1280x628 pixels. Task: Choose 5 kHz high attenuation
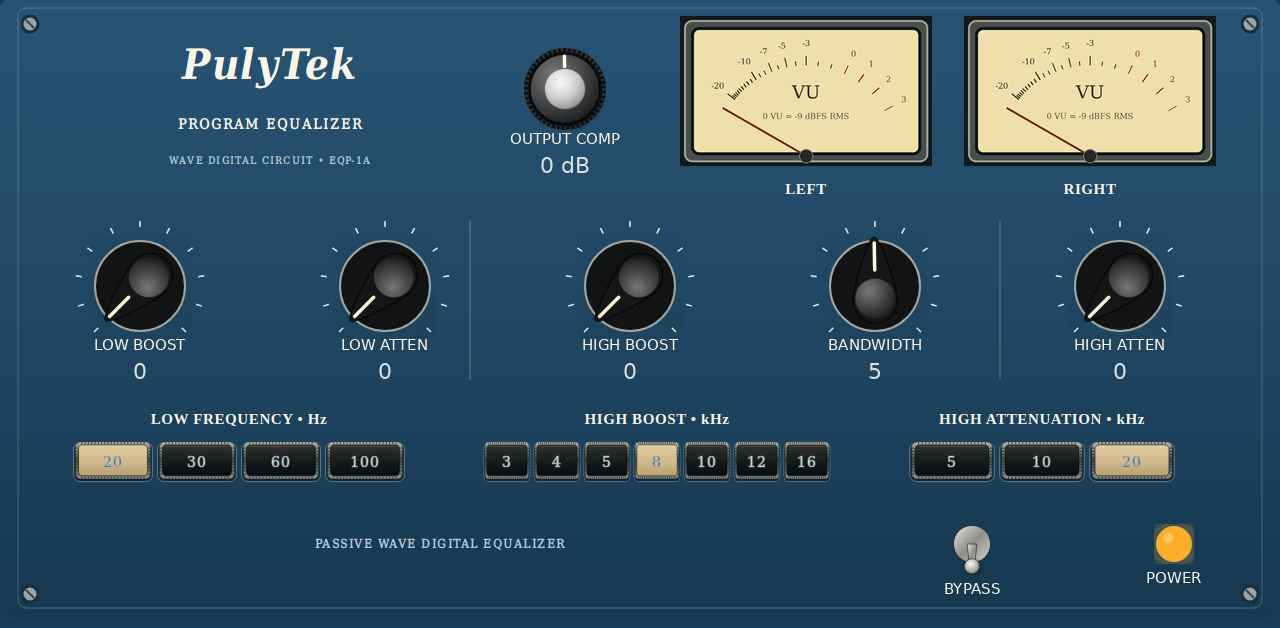952,461
